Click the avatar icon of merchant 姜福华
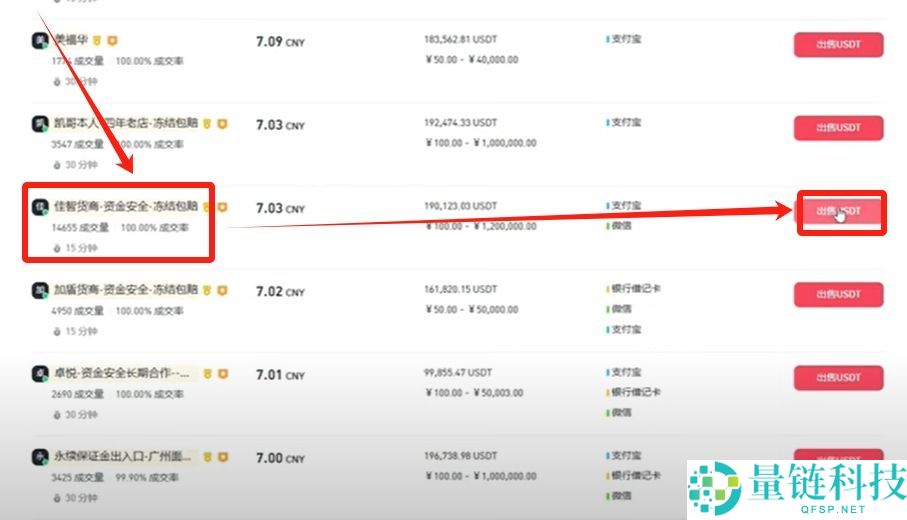 pyautogui.click(x=41, y=41)
